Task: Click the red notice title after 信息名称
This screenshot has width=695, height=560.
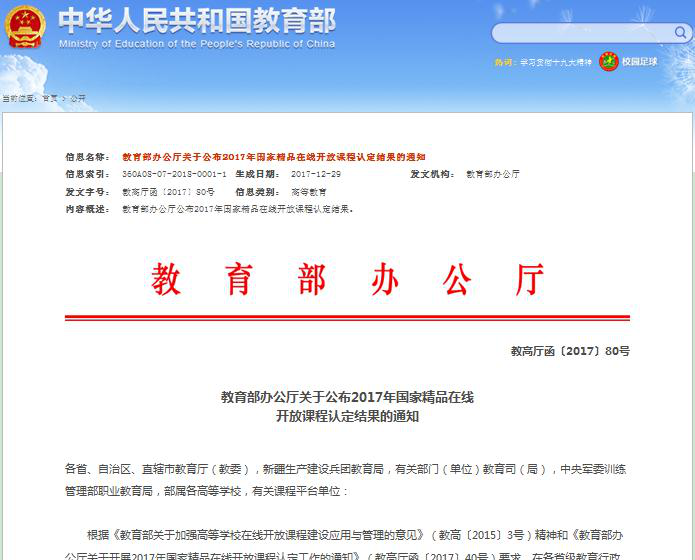Action: tap(274, 157)
